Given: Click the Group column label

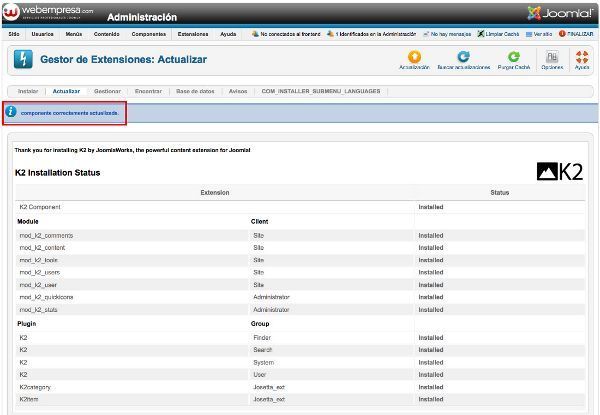Looking at the screenshot, I should (x=260, y=324).
